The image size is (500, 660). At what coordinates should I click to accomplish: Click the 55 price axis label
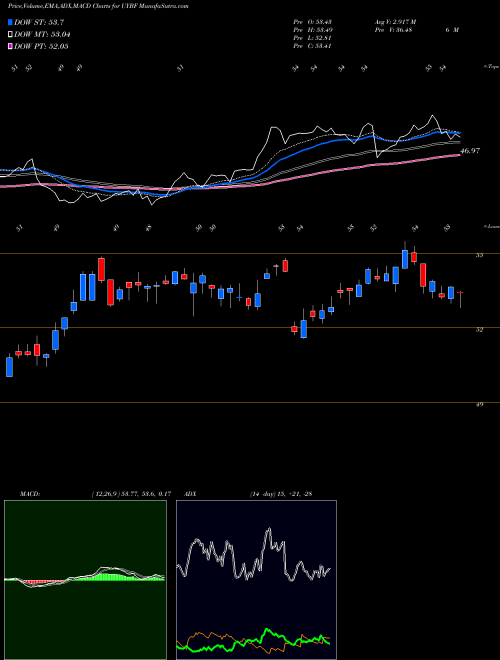pos(479,255)
